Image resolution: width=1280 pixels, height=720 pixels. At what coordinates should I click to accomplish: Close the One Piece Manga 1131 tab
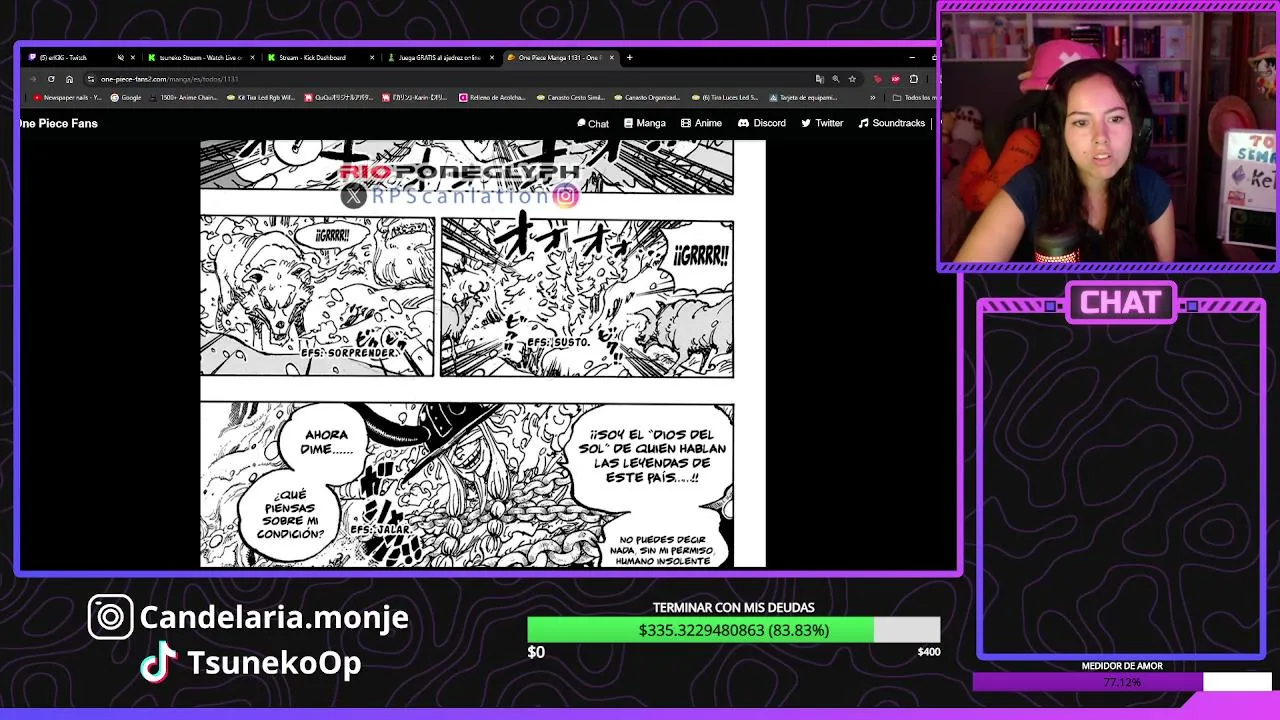point(612,57)
